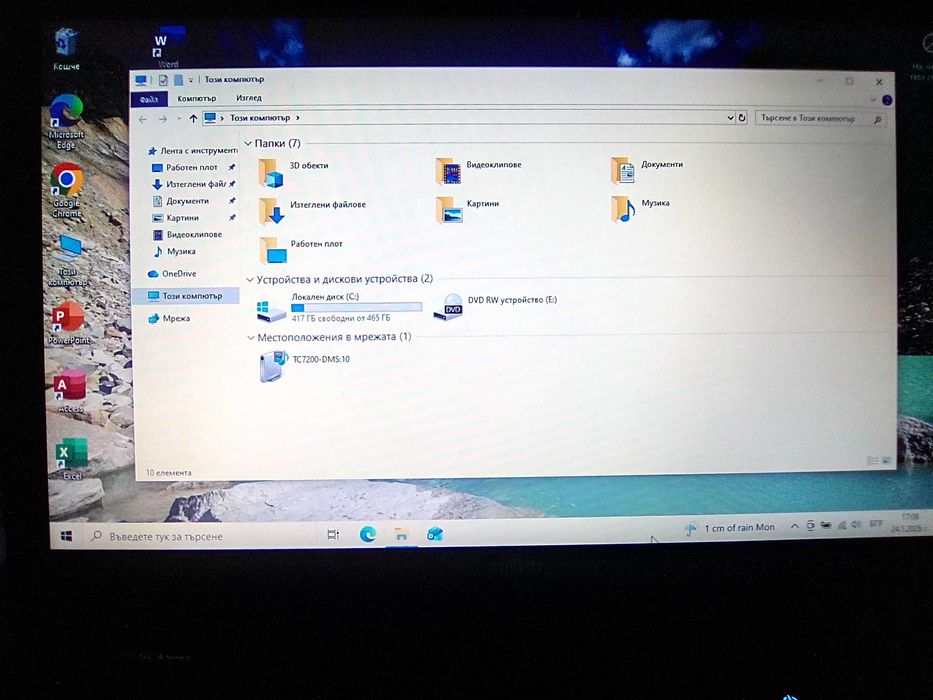Open the '1 cm of rain Mon' weather widget
Image resolution: width=933 pixels, height=700 pixels.
point(730,528)
